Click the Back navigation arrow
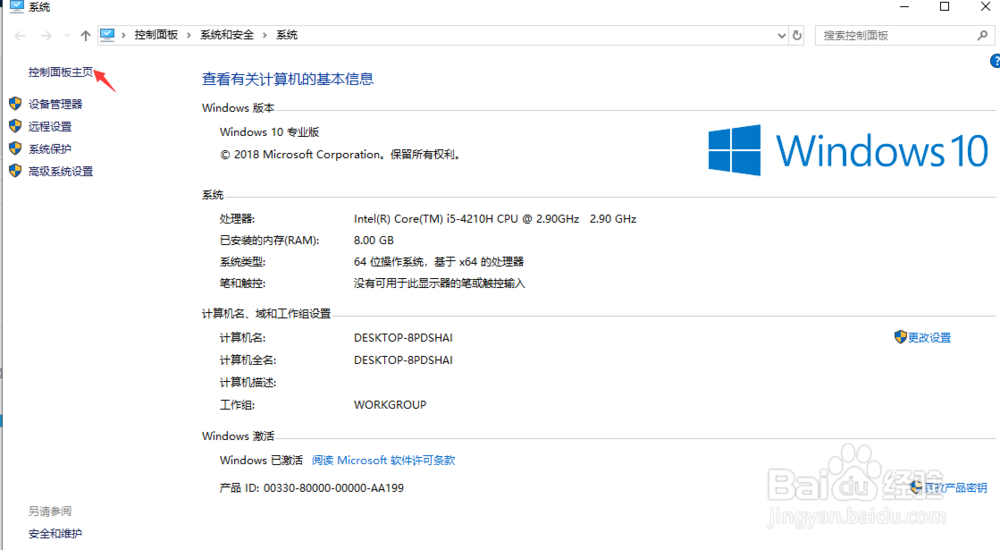The width and height of the screenshot is (1000, 550). tap(20, 36)
